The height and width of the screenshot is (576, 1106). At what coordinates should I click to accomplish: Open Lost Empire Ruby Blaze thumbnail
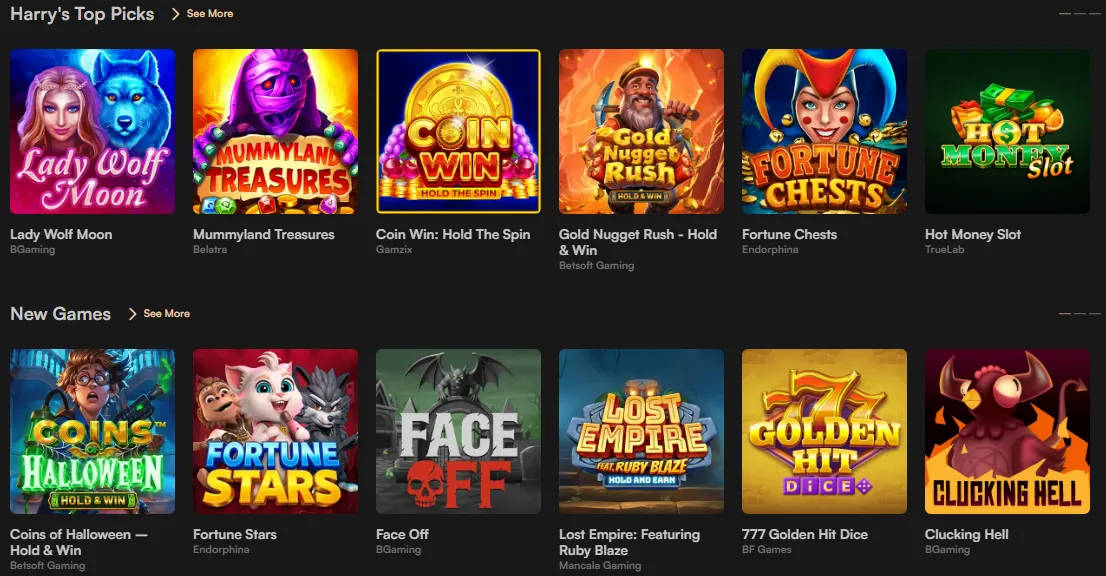641,431
